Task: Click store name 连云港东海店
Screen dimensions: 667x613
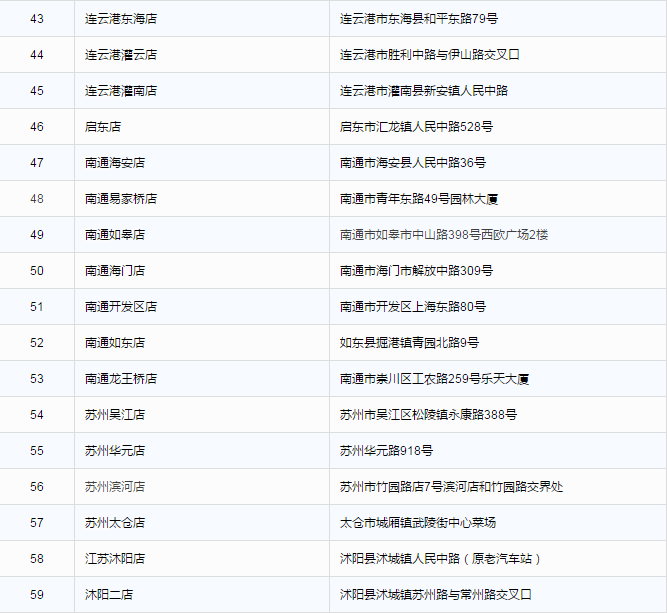Action: coord(121,19)
